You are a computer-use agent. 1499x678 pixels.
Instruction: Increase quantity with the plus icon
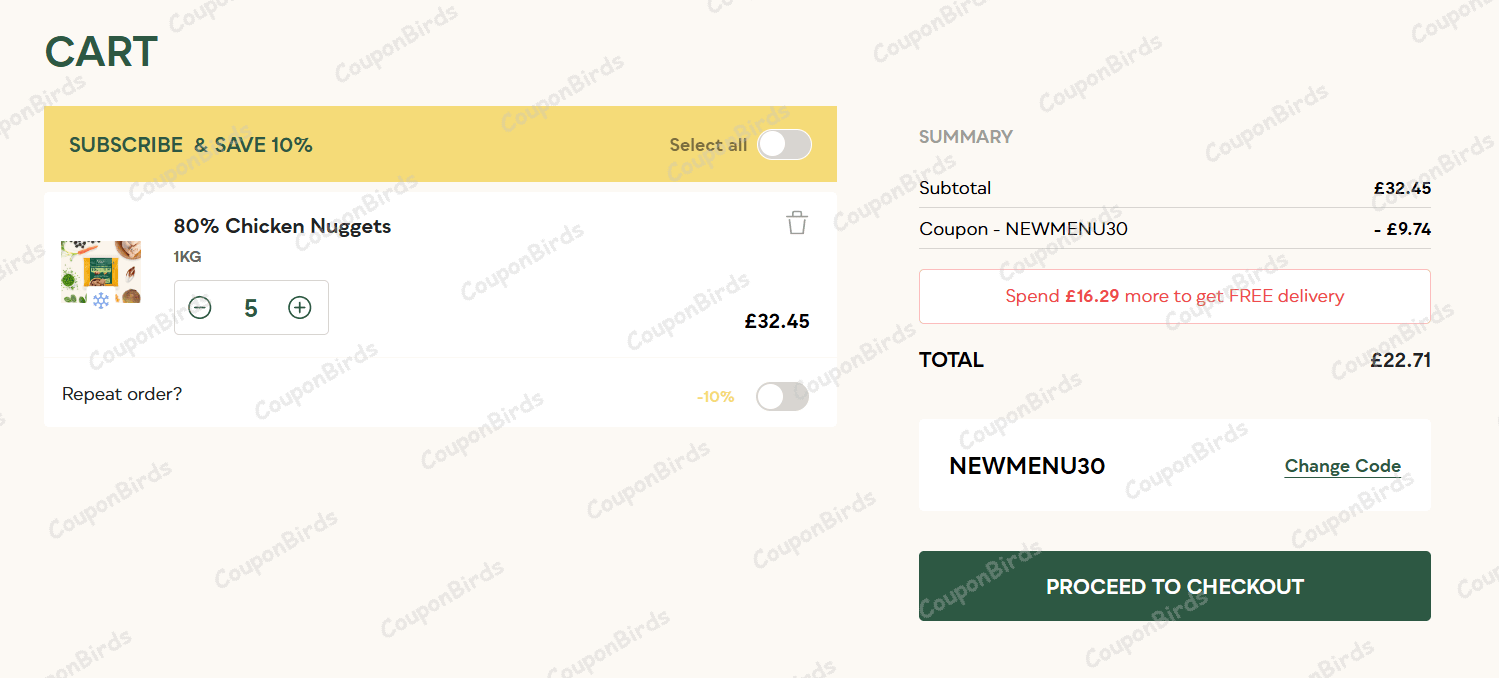click(x=300, y=308)
